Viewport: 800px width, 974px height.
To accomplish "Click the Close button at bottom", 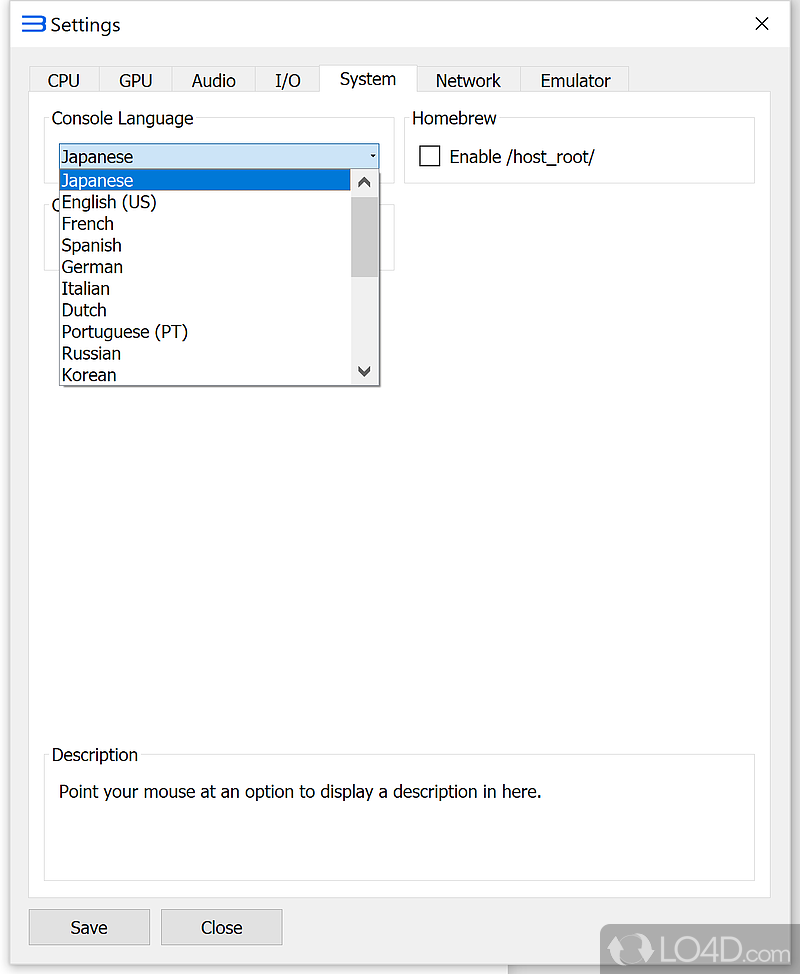I will pyautogui.click(x=221, y=927).
